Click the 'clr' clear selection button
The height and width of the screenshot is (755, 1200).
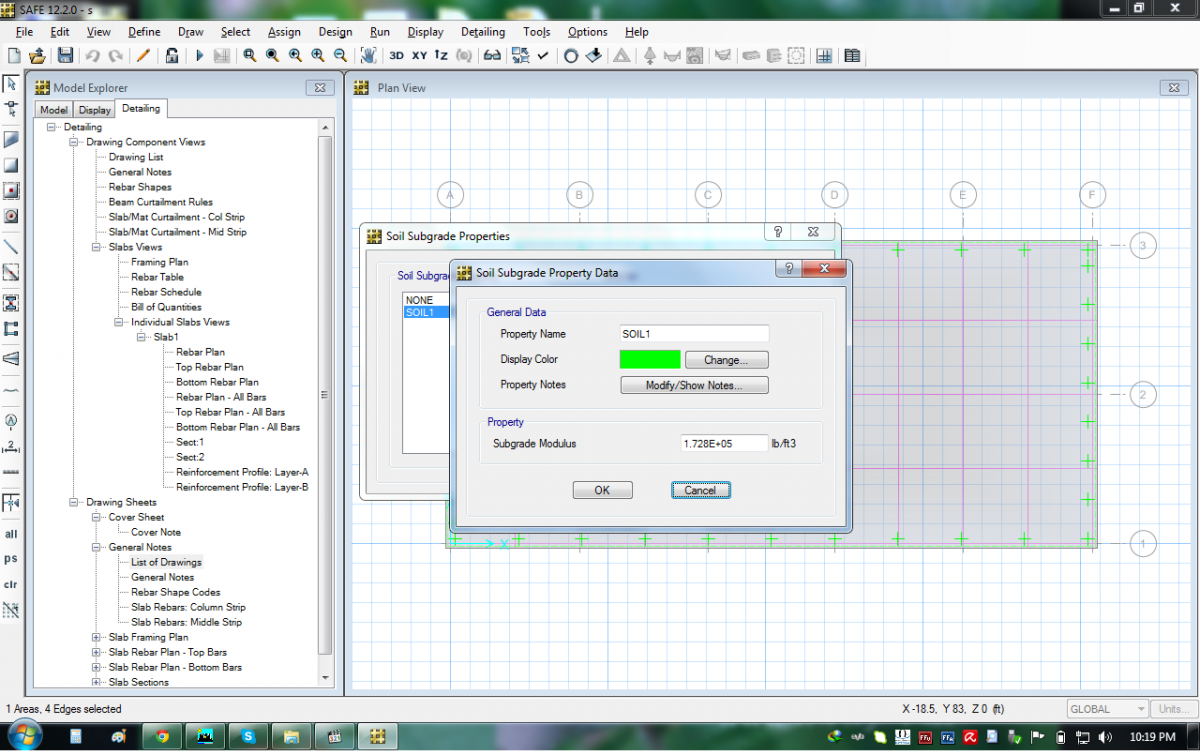[11, 584]
